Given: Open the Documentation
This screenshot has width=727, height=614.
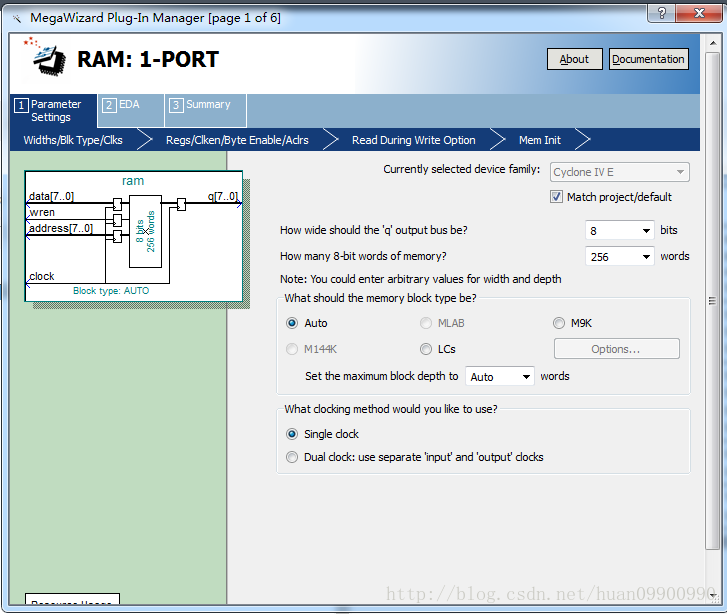Looking at the screenshot, I should coord(648,59).
